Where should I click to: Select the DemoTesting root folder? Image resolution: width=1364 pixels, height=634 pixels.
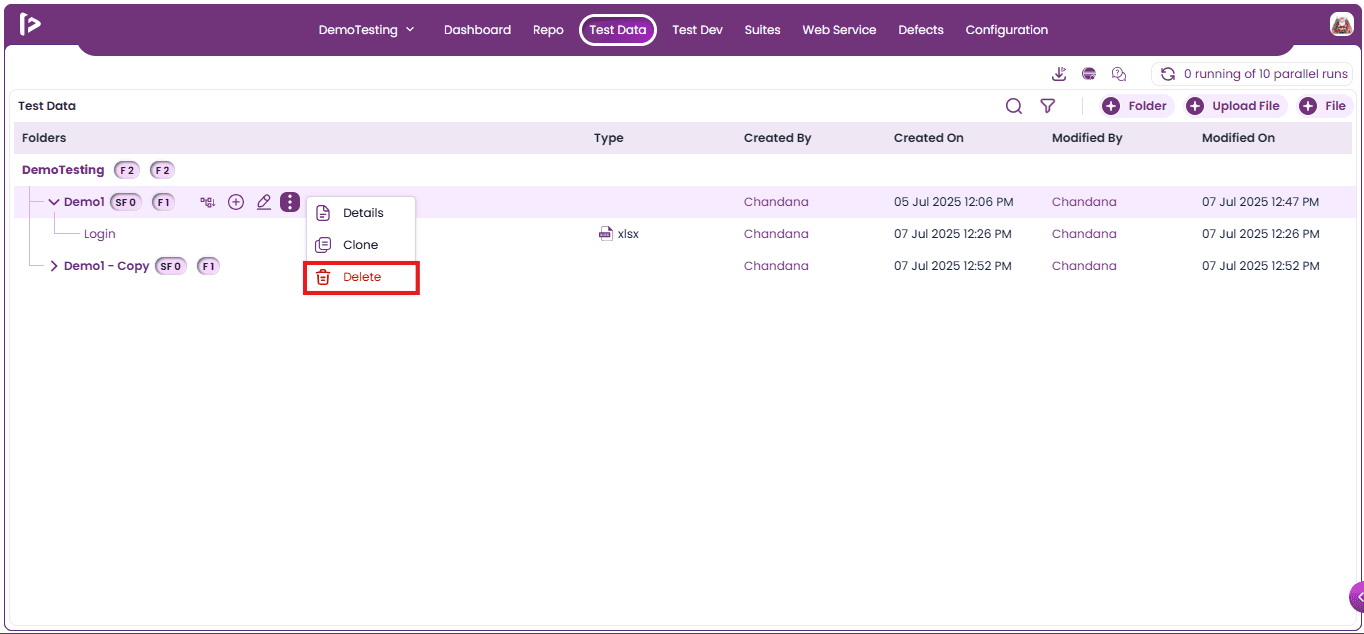[x=63, y=170]
